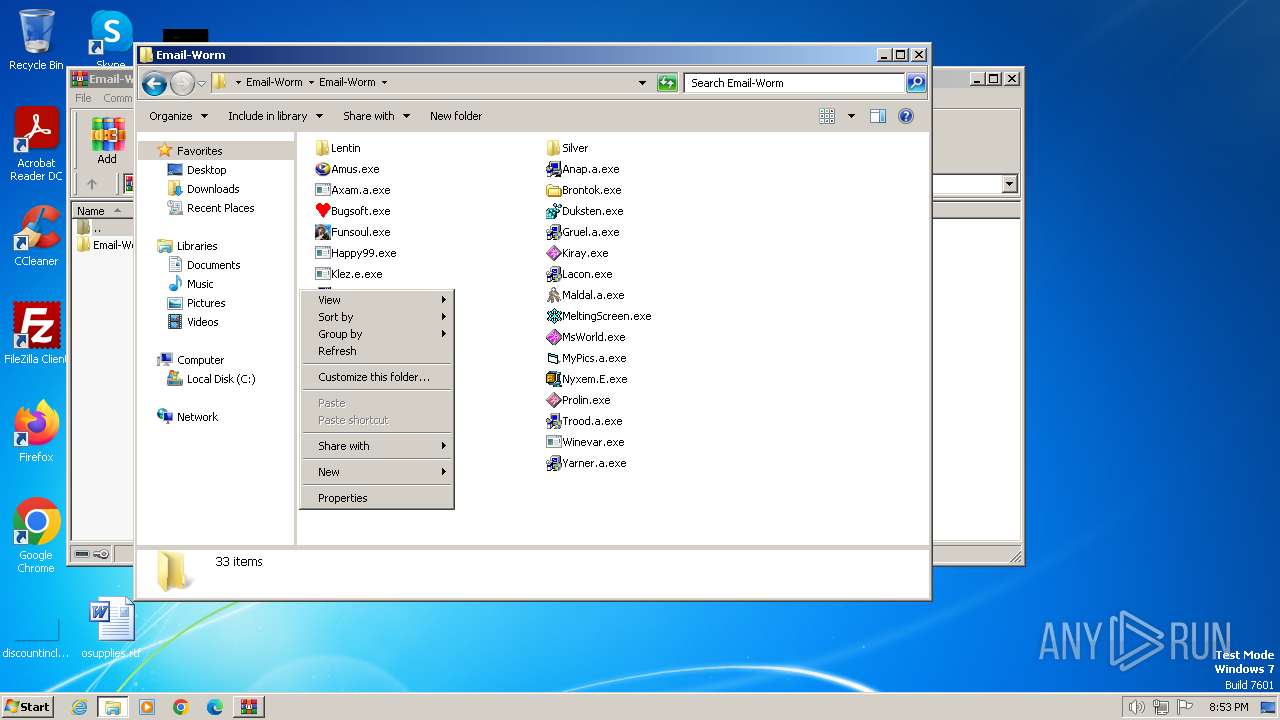Image resolution: width=1280 pixels, height=720 pixels.
Task: Select Duksten.exe icon
Action: [x=553, y=211]
